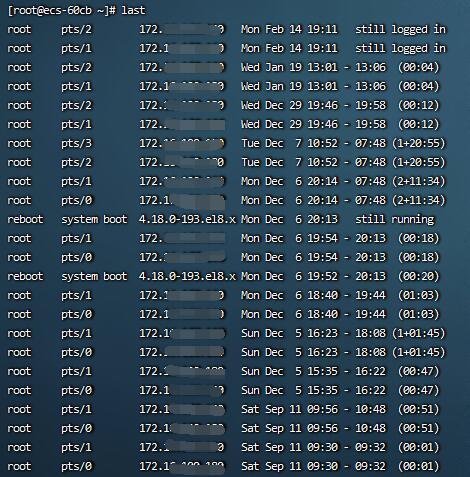Click kernel version beside 'still running' reboot

[187, 219]
